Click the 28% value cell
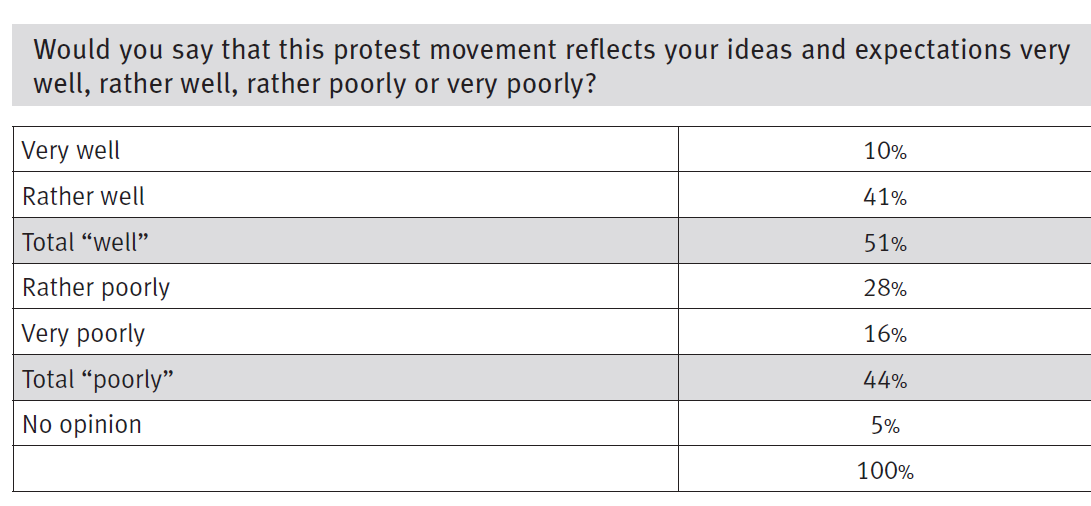Screen dimensions: 1091x506 [x=885, y=289]
